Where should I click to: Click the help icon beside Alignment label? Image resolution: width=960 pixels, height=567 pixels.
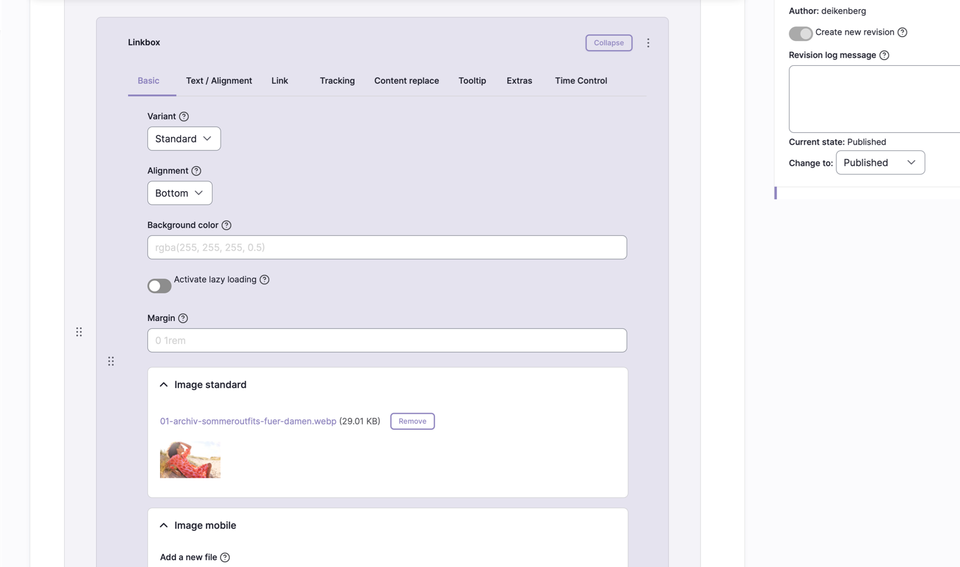[196, 171]
